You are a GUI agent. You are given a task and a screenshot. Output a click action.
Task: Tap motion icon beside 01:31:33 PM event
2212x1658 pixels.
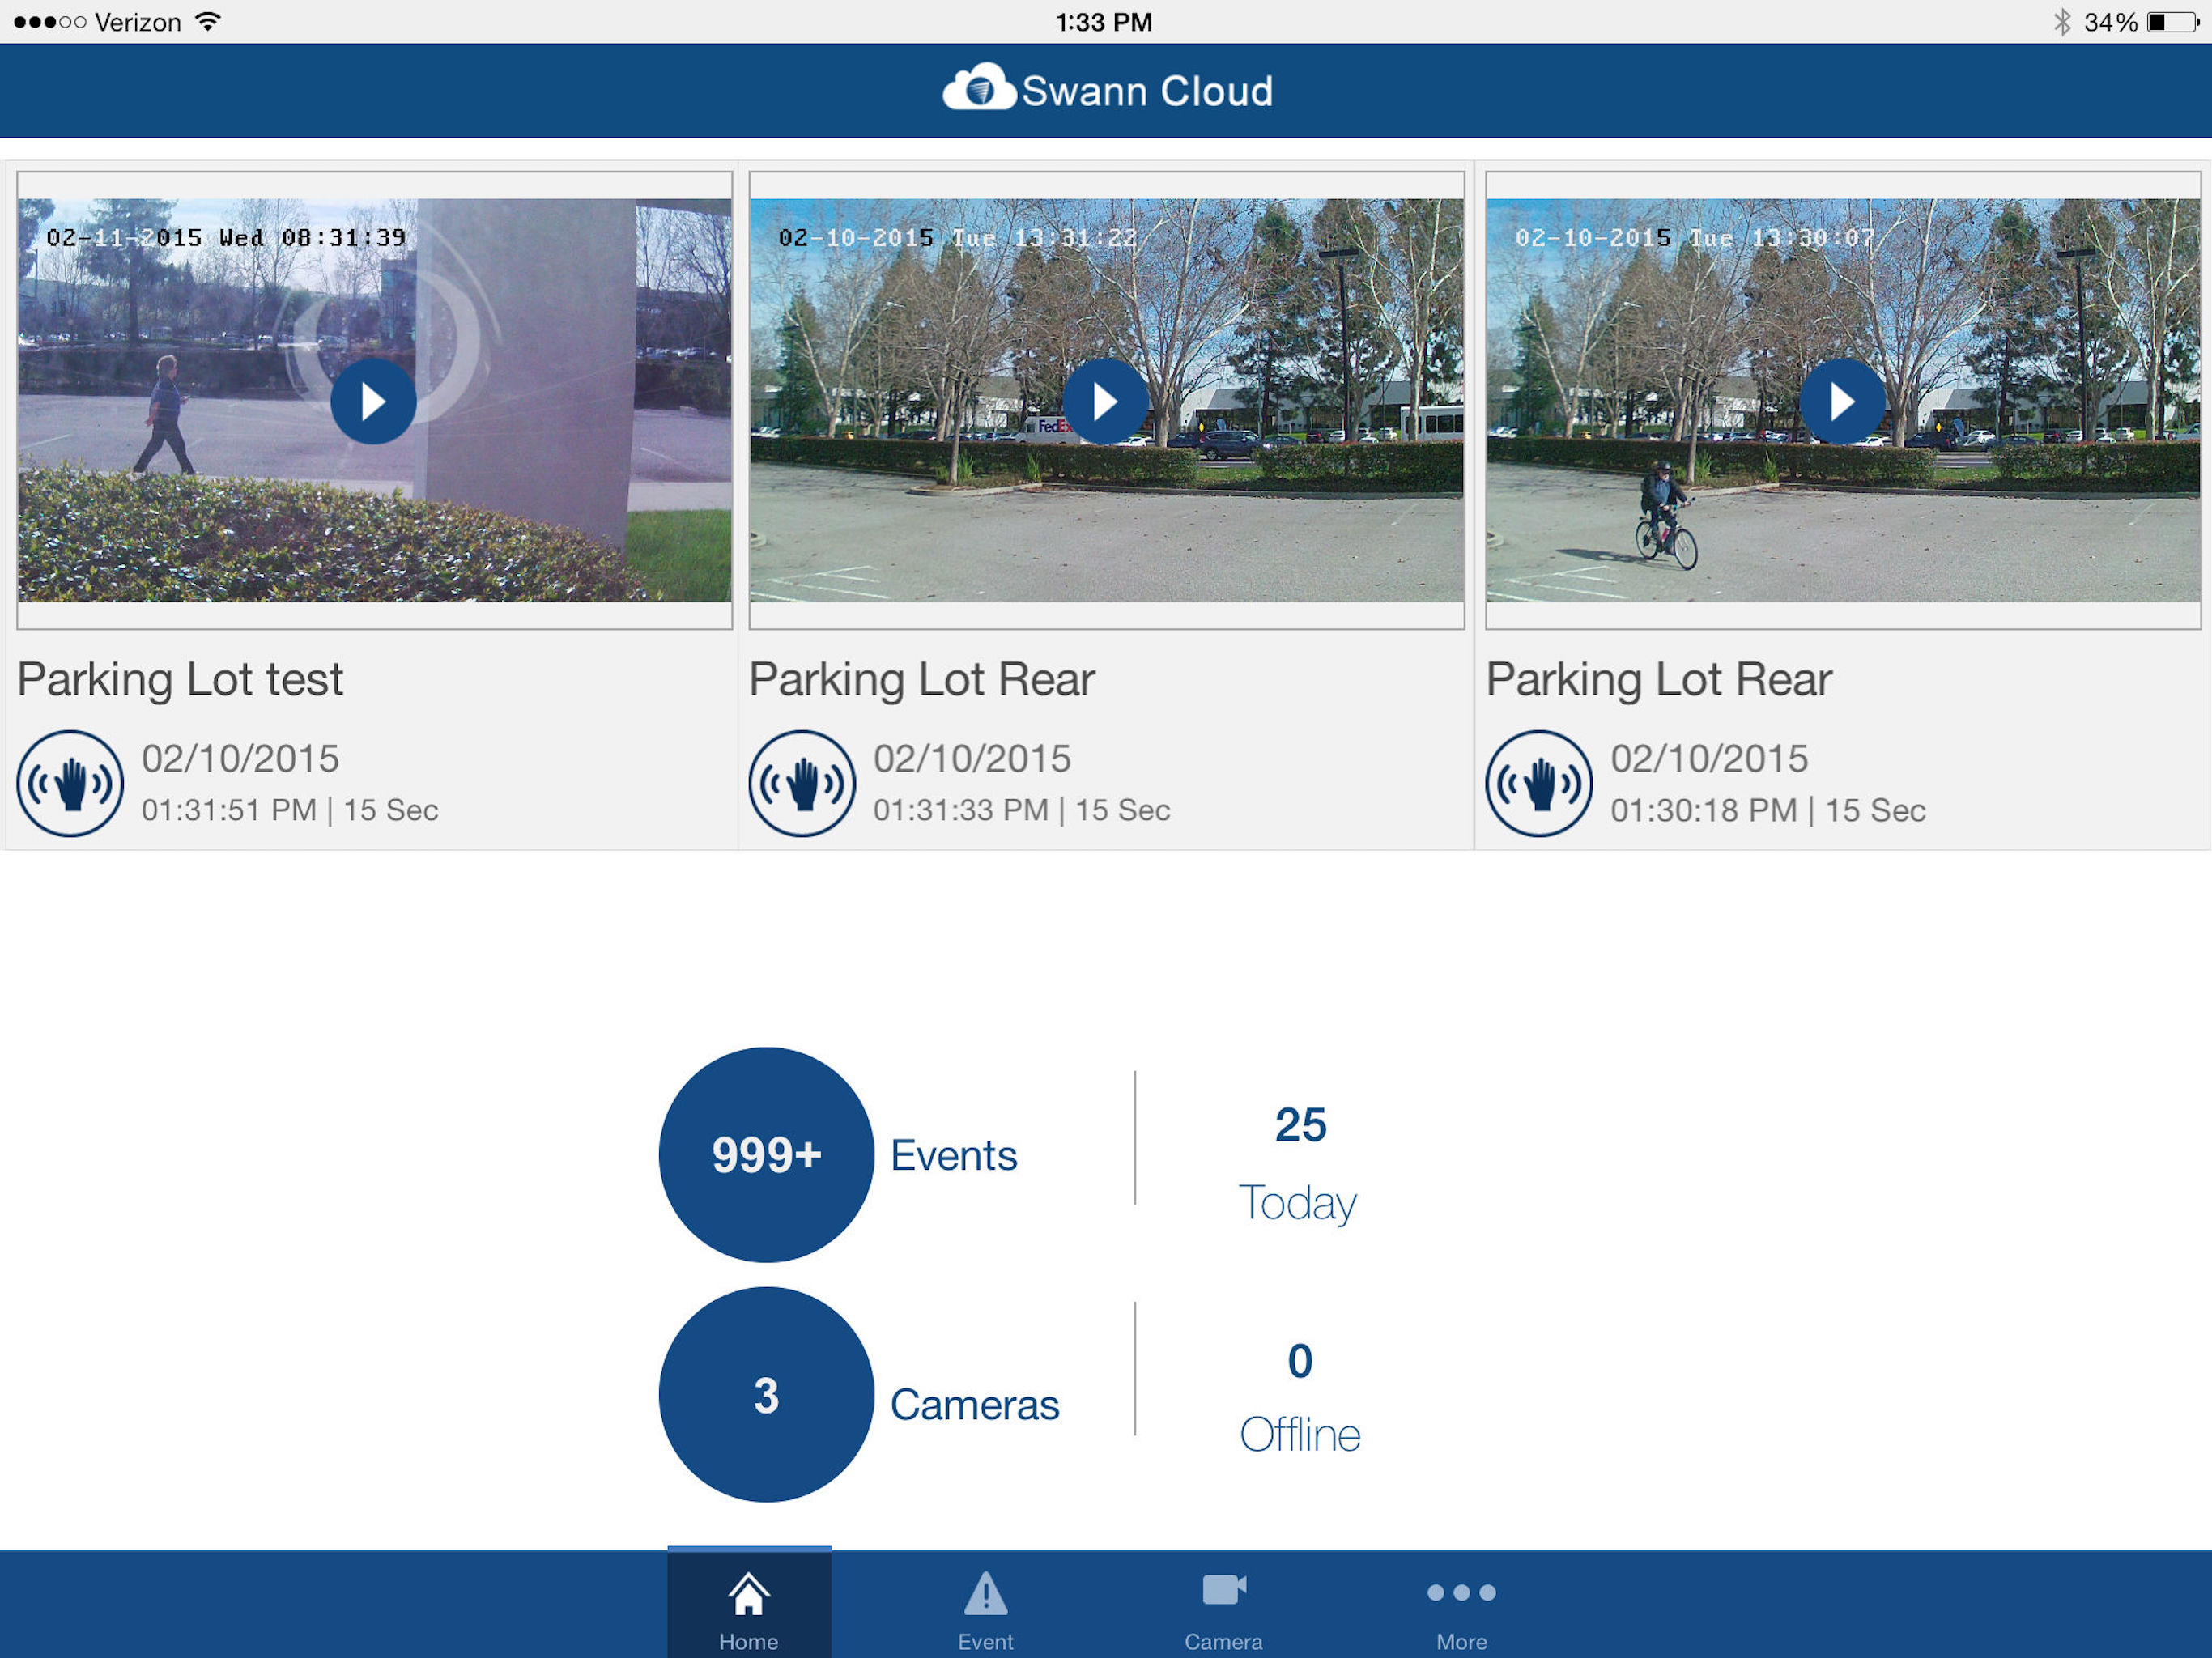click(802, 783)
